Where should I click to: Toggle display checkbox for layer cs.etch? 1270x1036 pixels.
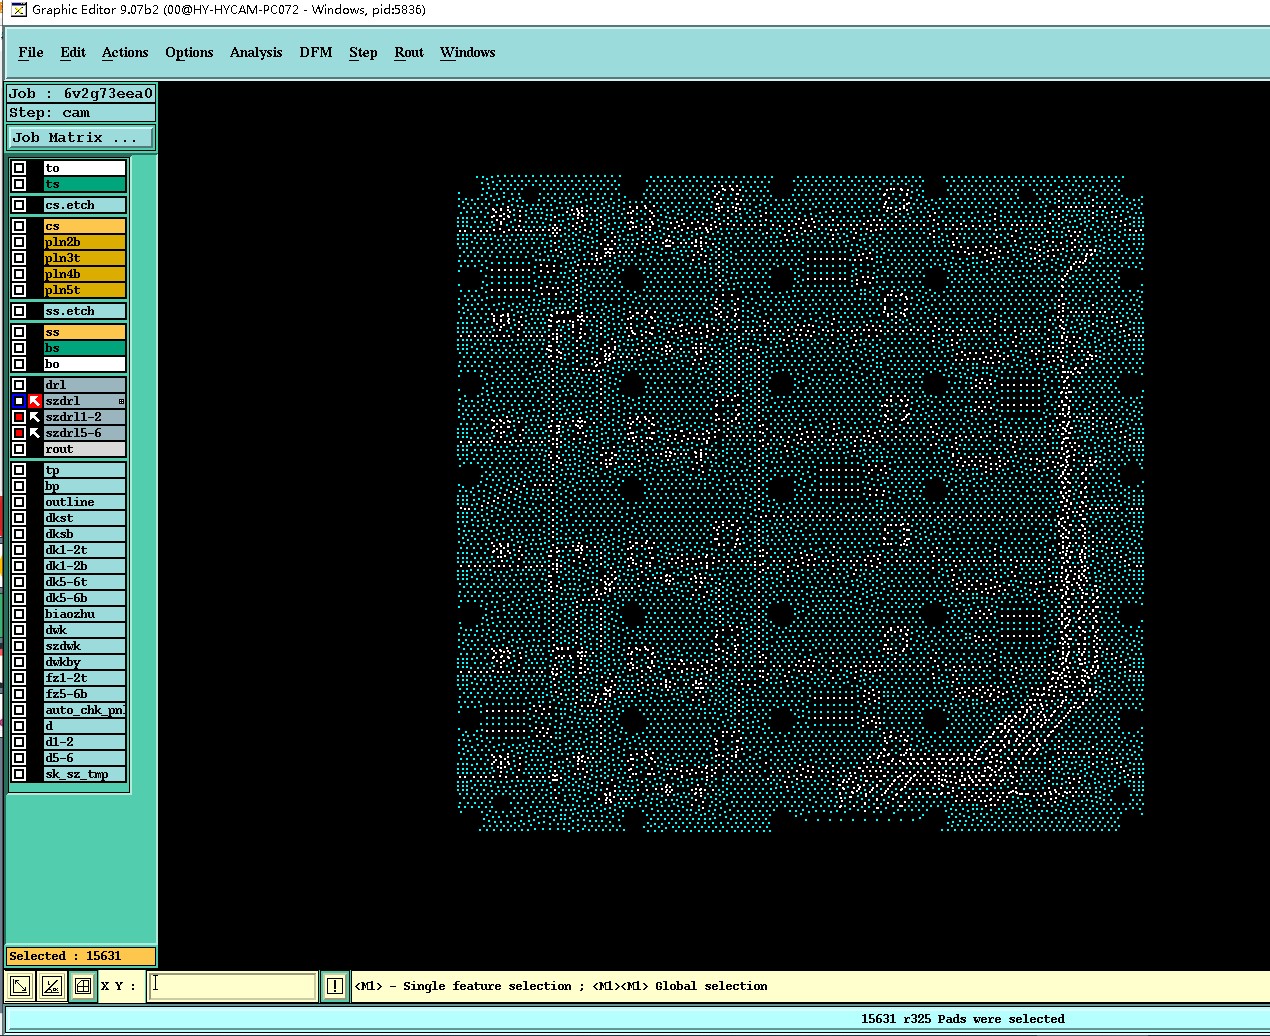(x=19, y=205)
